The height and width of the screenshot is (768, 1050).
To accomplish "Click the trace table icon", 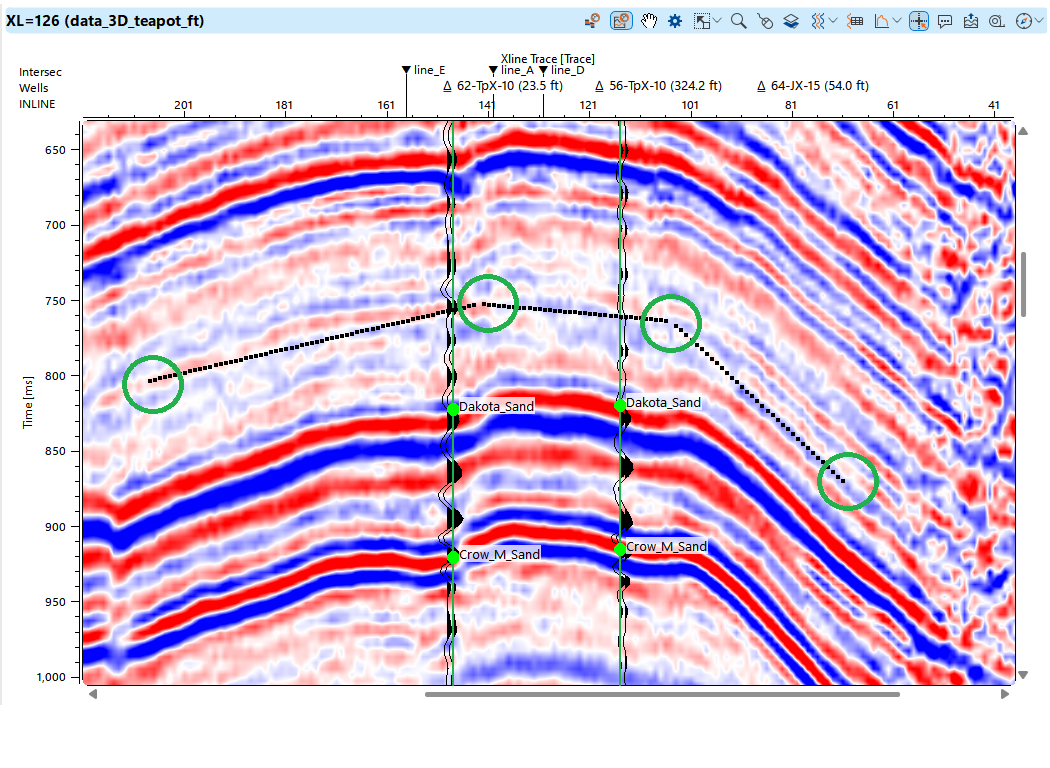I will pos(856,20).
